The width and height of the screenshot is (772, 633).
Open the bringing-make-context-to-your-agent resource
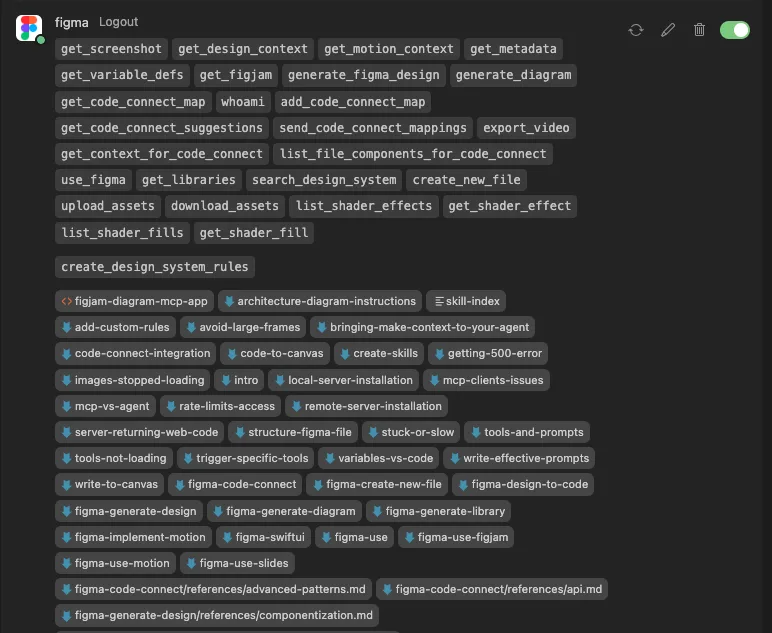tap(422, 327)
